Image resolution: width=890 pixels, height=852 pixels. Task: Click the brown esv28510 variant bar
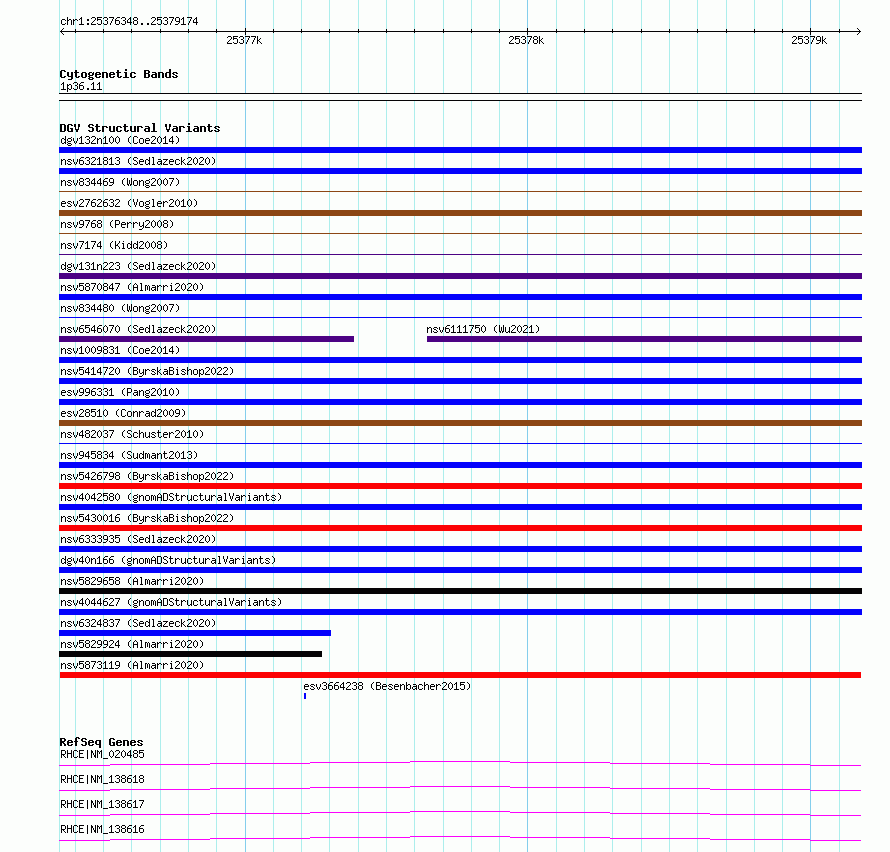tap(460, 423)
